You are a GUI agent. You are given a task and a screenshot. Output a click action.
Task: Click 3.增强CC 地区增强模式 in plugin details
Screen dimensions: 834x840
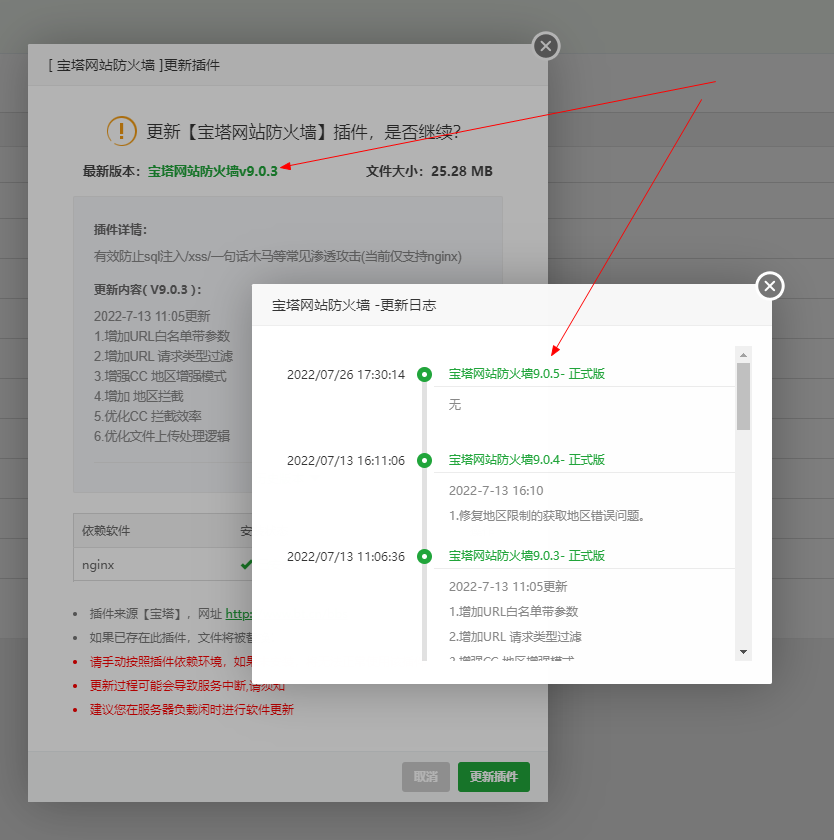point(160,376)
